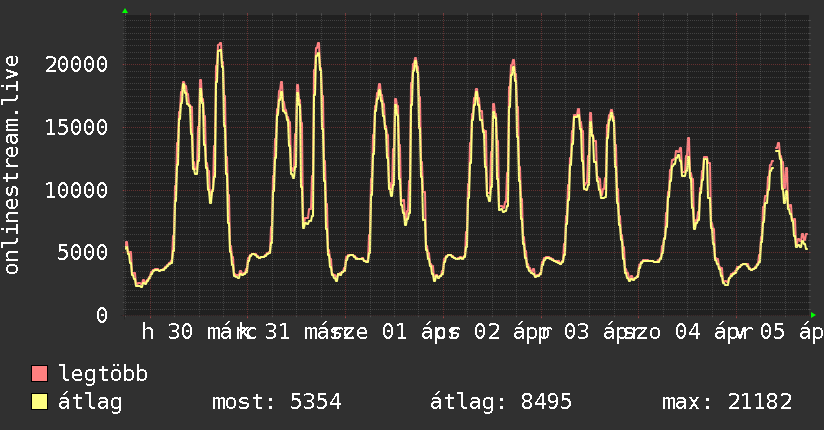Click the 5000 y-axis label
Image resolution: width=824 pixels, height=430 pixels.
[83, 252]
